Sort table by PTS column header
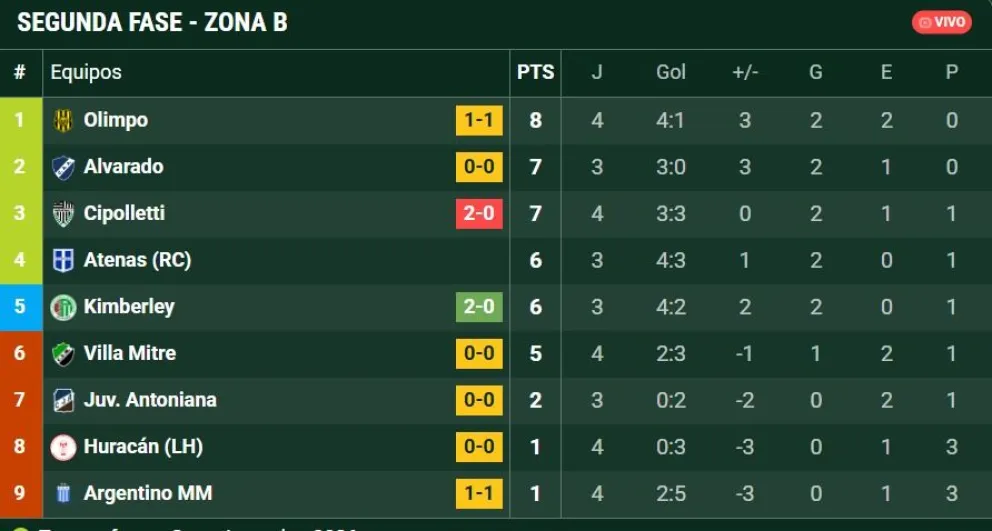992x531 pixels. point(535,72)
